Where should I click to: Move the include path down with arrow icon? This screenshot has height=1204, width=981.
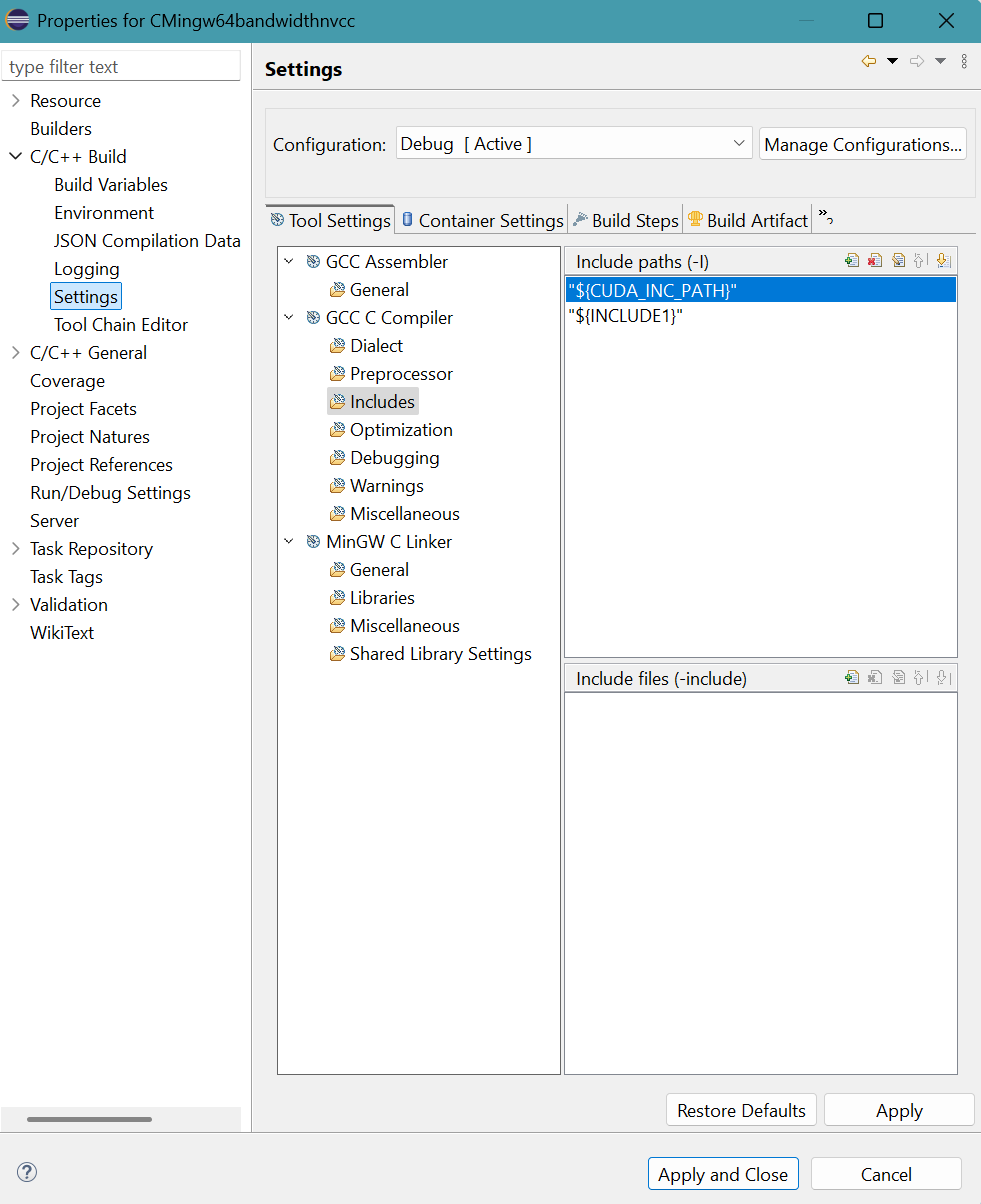click(x=944, y=261)
